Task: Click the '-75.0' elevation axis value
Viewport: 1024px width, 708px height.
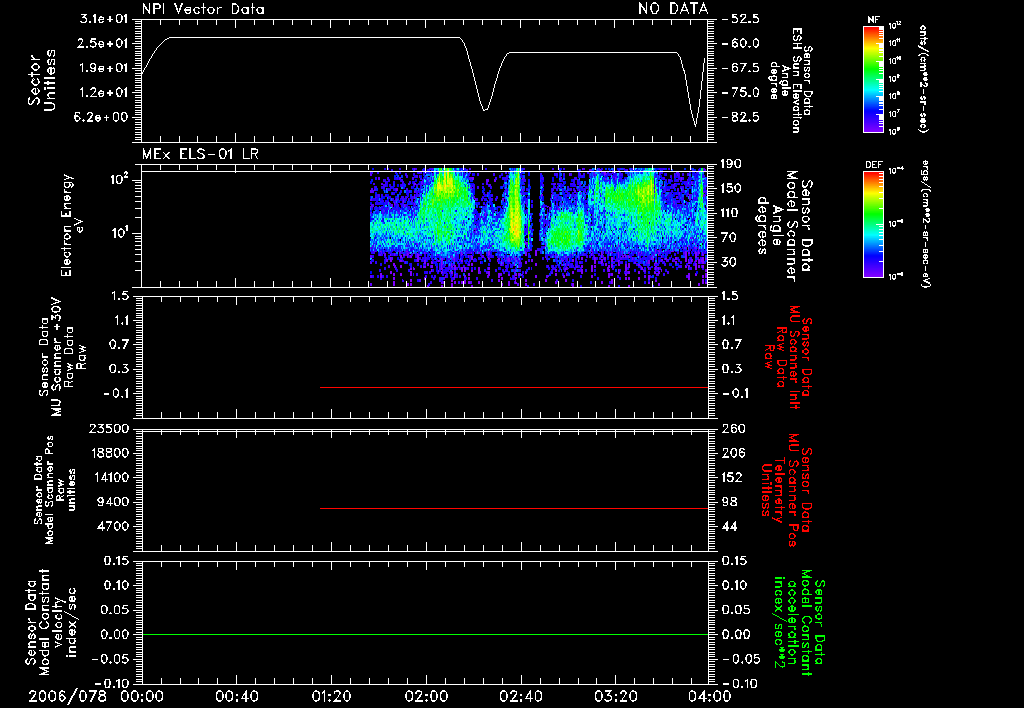Action: [741, 93]
